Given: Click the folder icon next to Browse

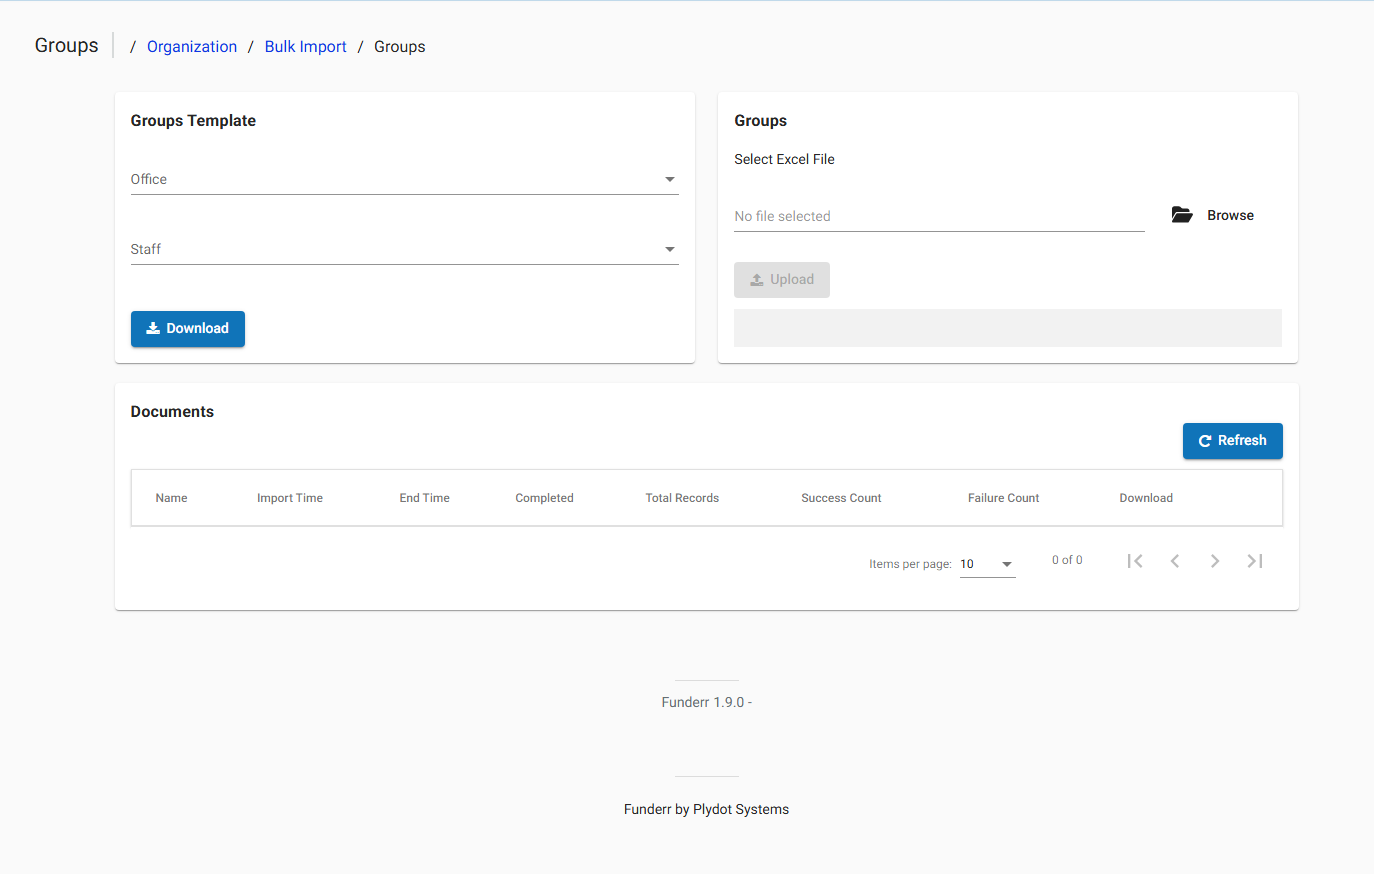Looking at the screenshot, I should 1181,214.
